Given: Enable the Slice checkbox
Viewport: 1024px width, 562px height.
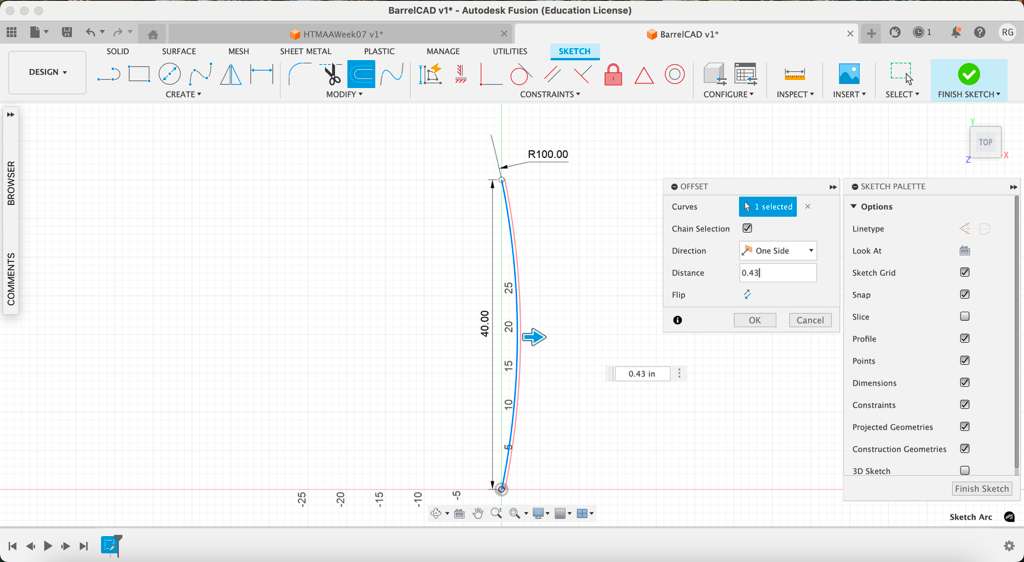Looking at the screenshot, I should pyautogui.click(x=964, y=317).
